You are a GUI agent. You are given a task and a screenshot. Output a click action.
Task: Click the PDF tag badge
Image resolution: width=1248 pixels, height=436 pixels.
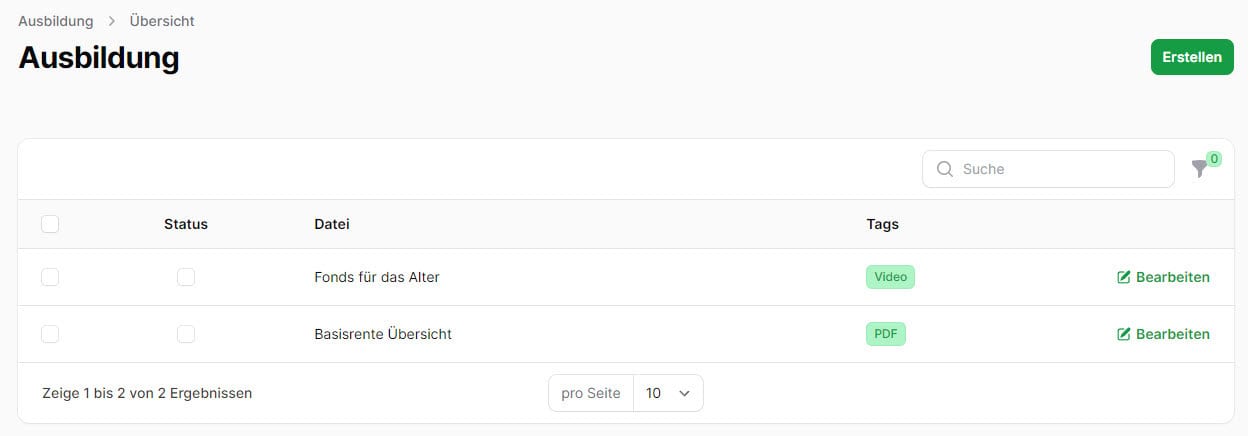886,334
